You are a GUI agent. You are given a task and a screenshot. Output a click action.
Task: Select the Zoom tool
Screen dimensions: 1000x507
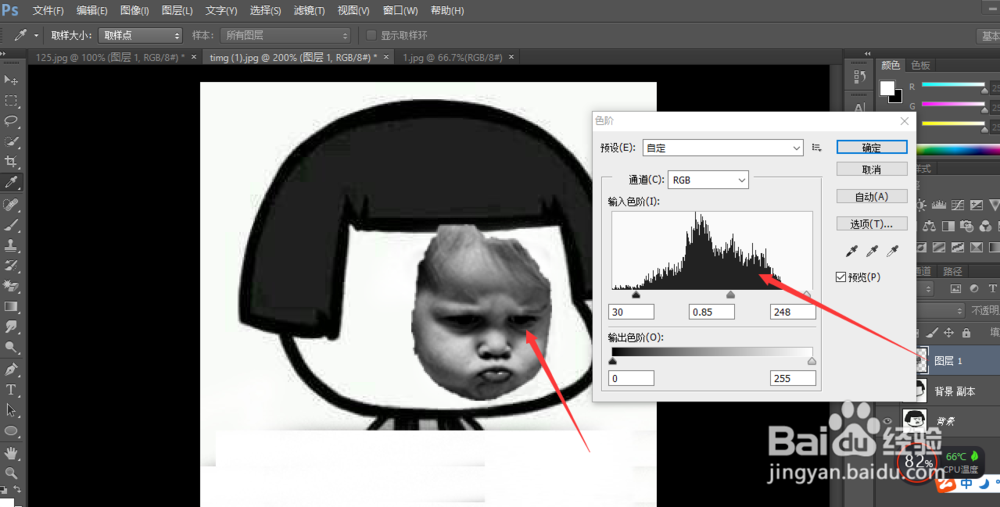tap(11, 473)
